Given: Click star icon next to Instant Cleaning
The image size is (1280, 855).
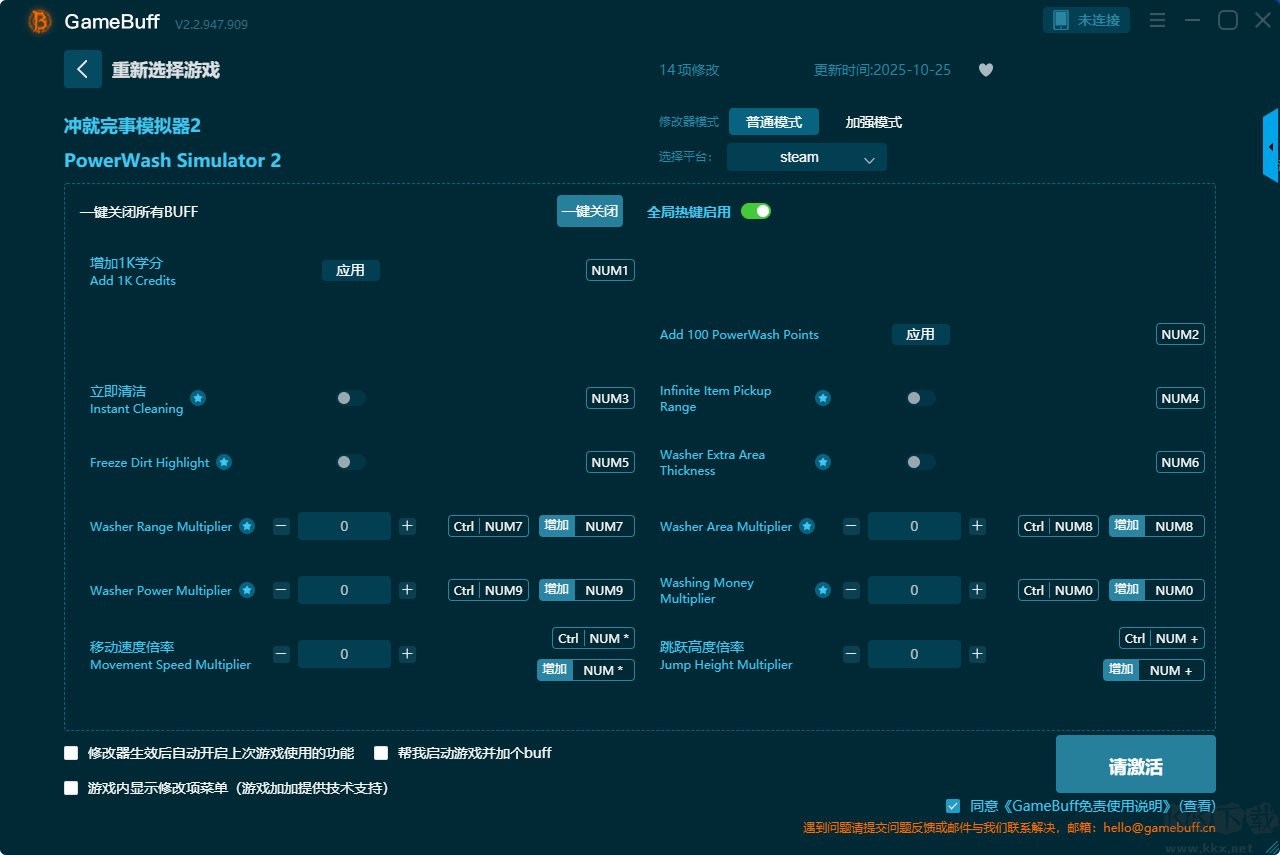Looking at the screenshot, I should (198, 398).
